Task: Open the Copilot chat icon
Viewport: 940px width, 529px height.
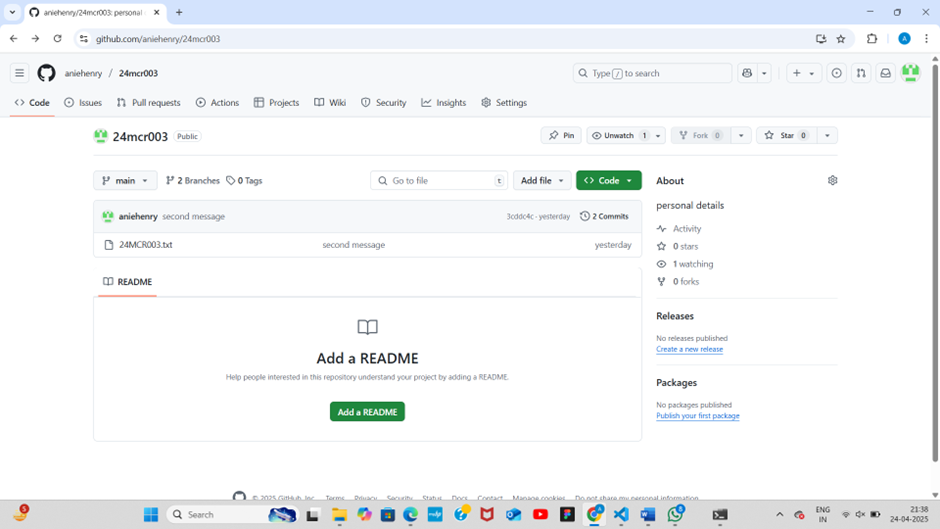Action: point(747,73)
